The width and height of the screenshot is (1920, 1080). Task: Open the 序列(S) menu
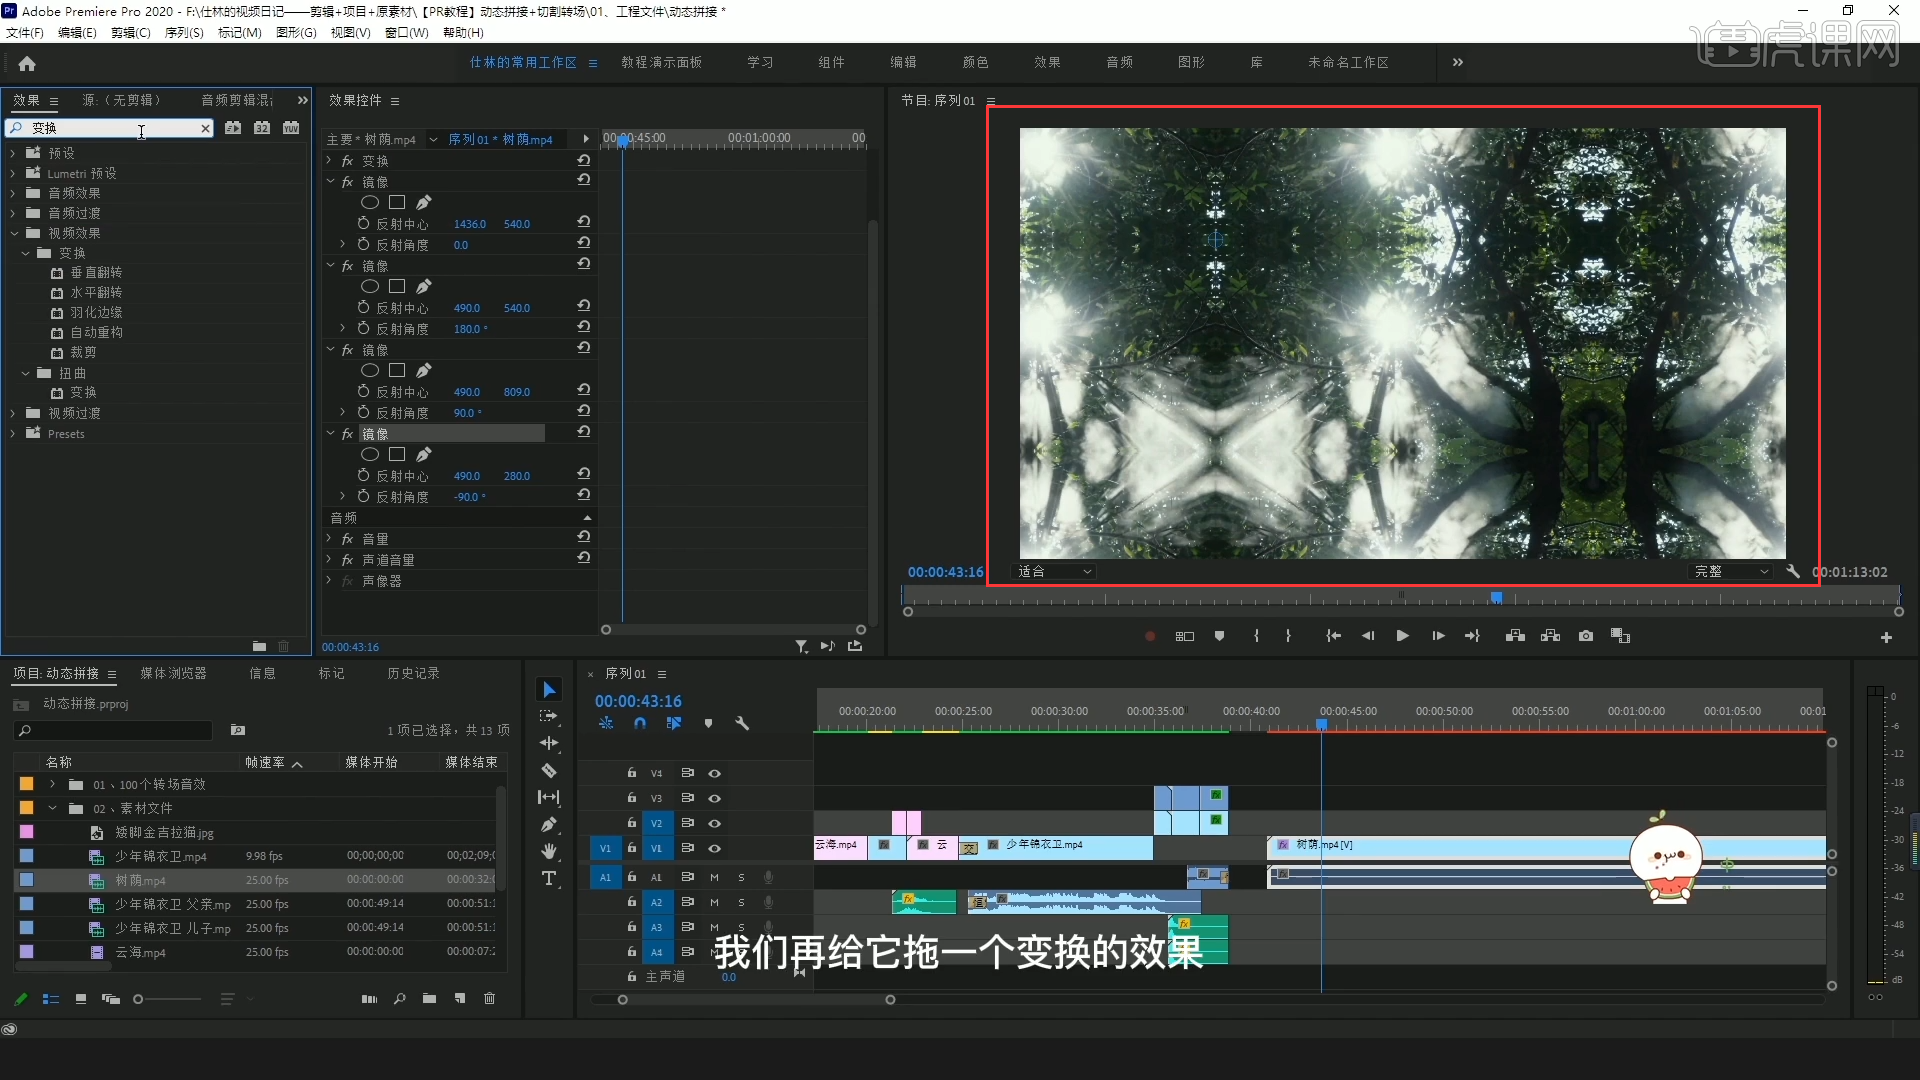point(184,33)
